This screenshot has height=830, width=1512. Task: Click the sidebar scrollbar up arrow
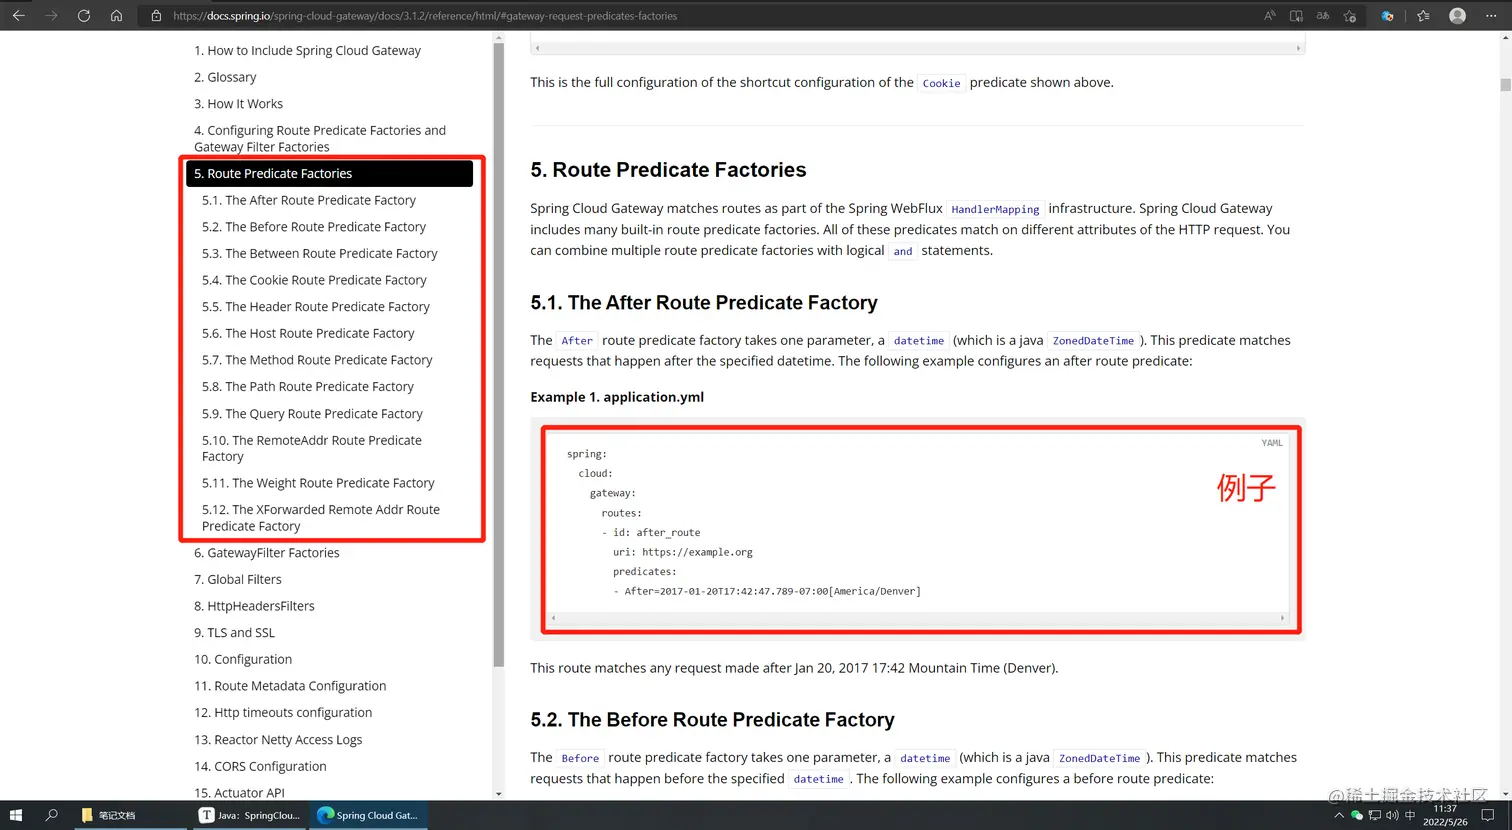tap(499, 38)
